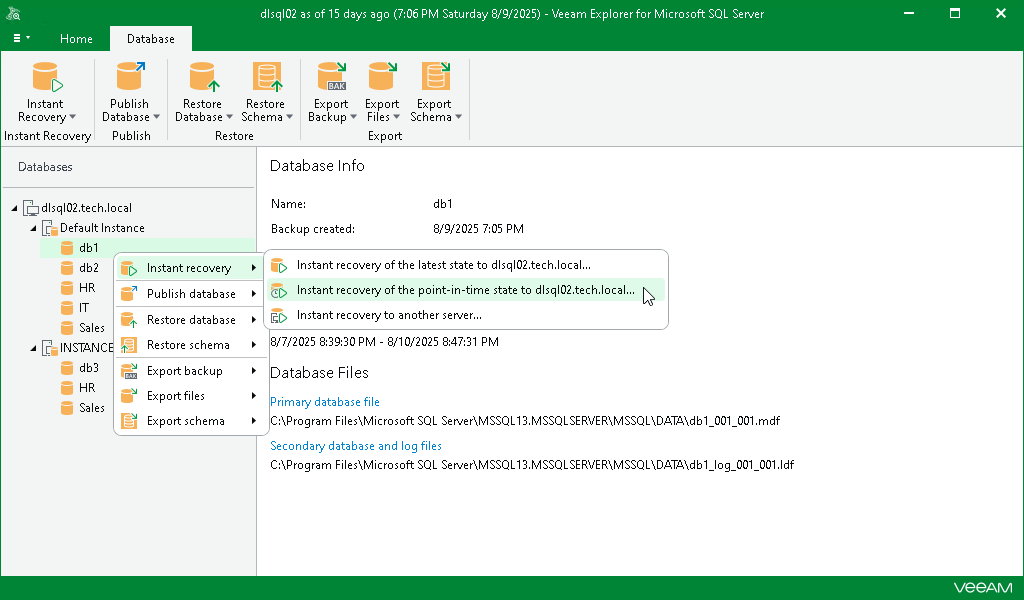Collapse the Default Instance tree node
Screen dimensions: 1024x600
click(x=33, y=227)
